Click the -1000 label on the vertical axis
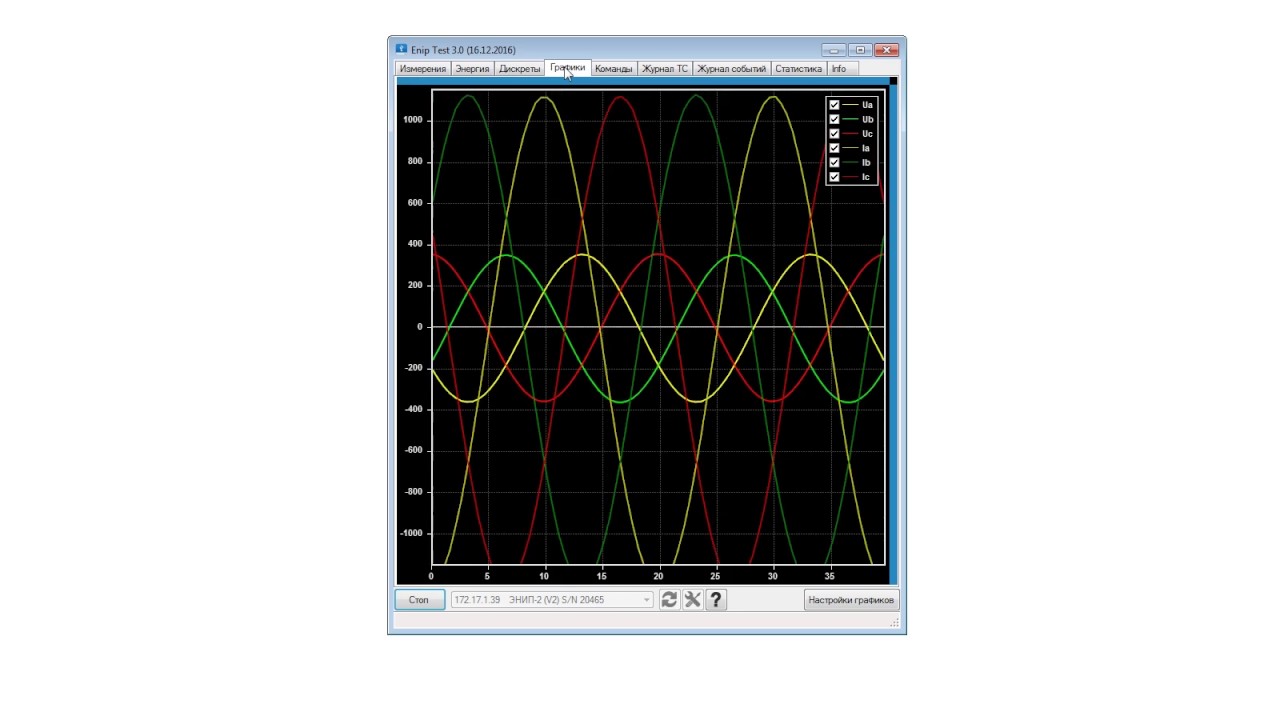1280x720 pixels. 411,533
